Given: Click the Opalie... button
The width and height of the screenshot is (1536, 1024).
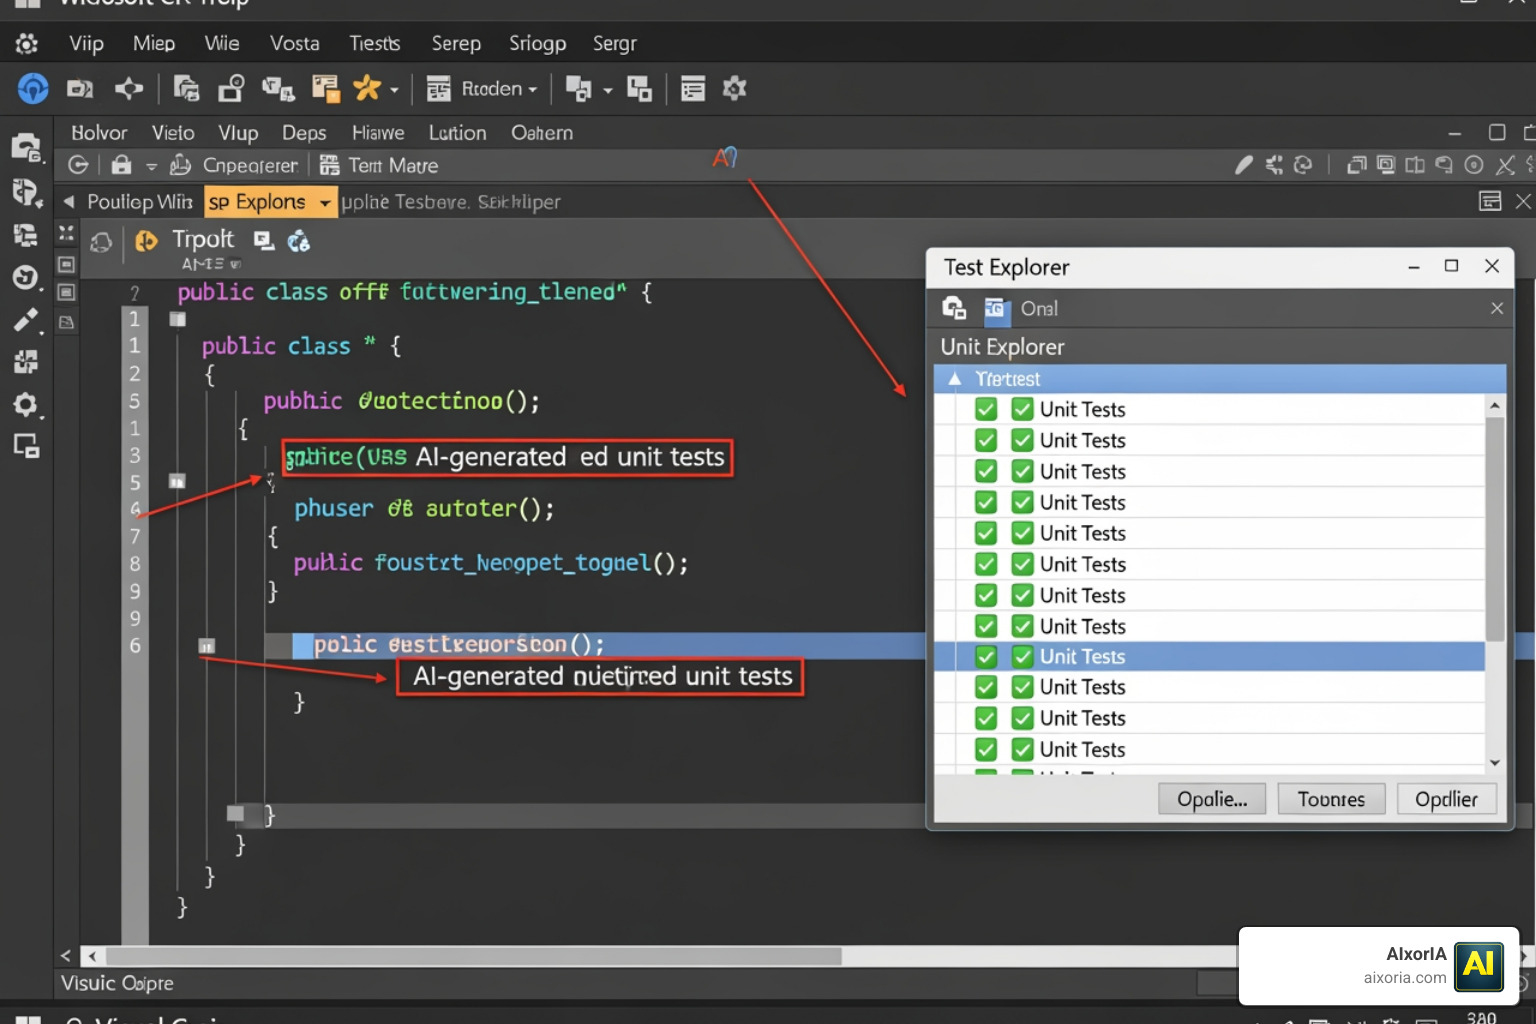Looking at the screenshot, I should tap(1212, 799).
